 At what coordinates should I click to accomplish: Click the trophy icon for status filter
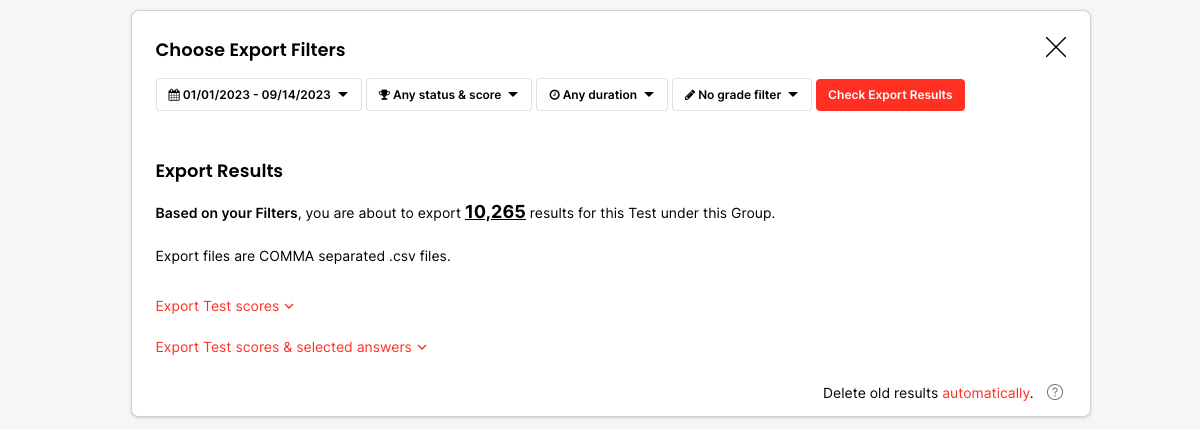384,95
